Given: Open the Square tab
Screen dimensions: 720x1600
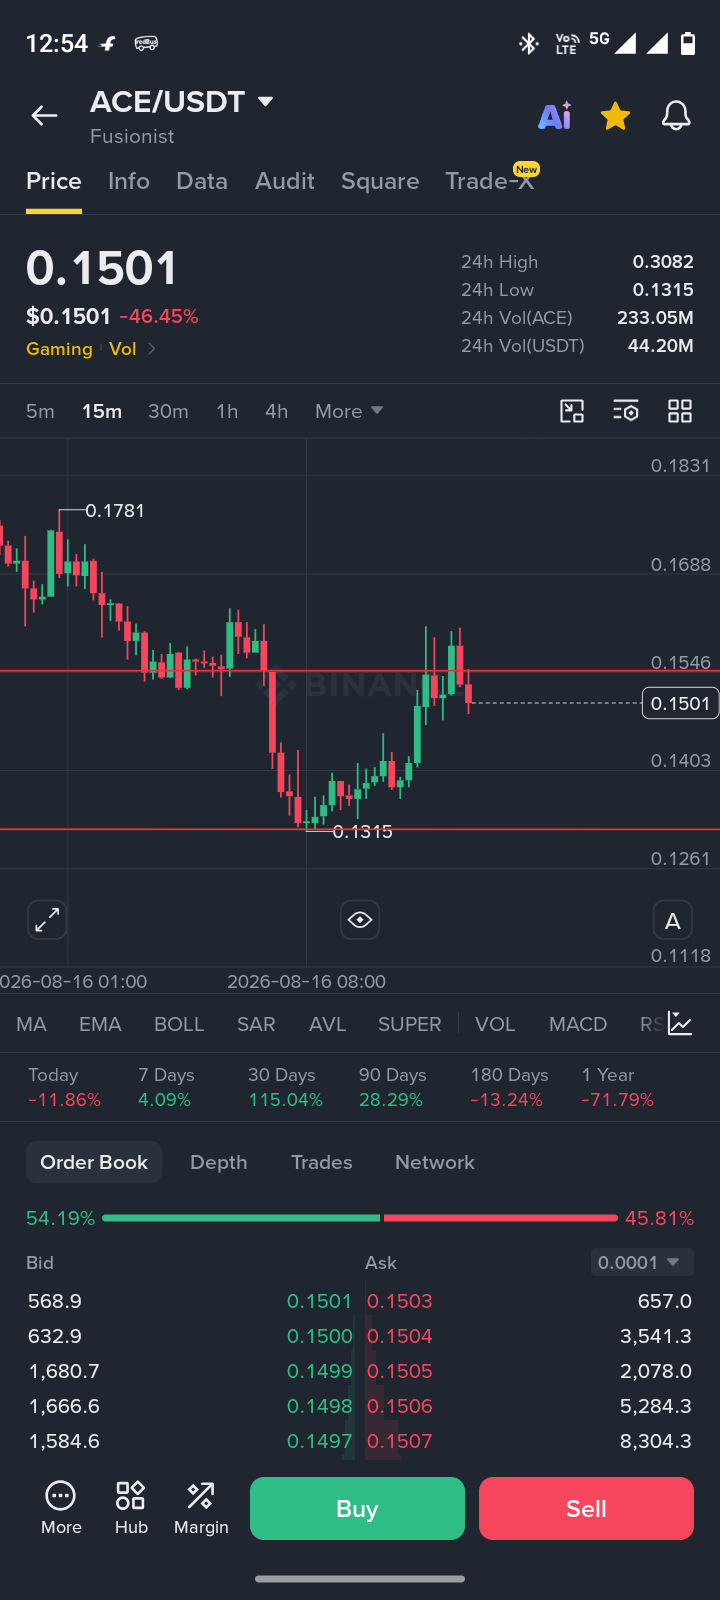Looking at the screenshot, I should [380, 181].
